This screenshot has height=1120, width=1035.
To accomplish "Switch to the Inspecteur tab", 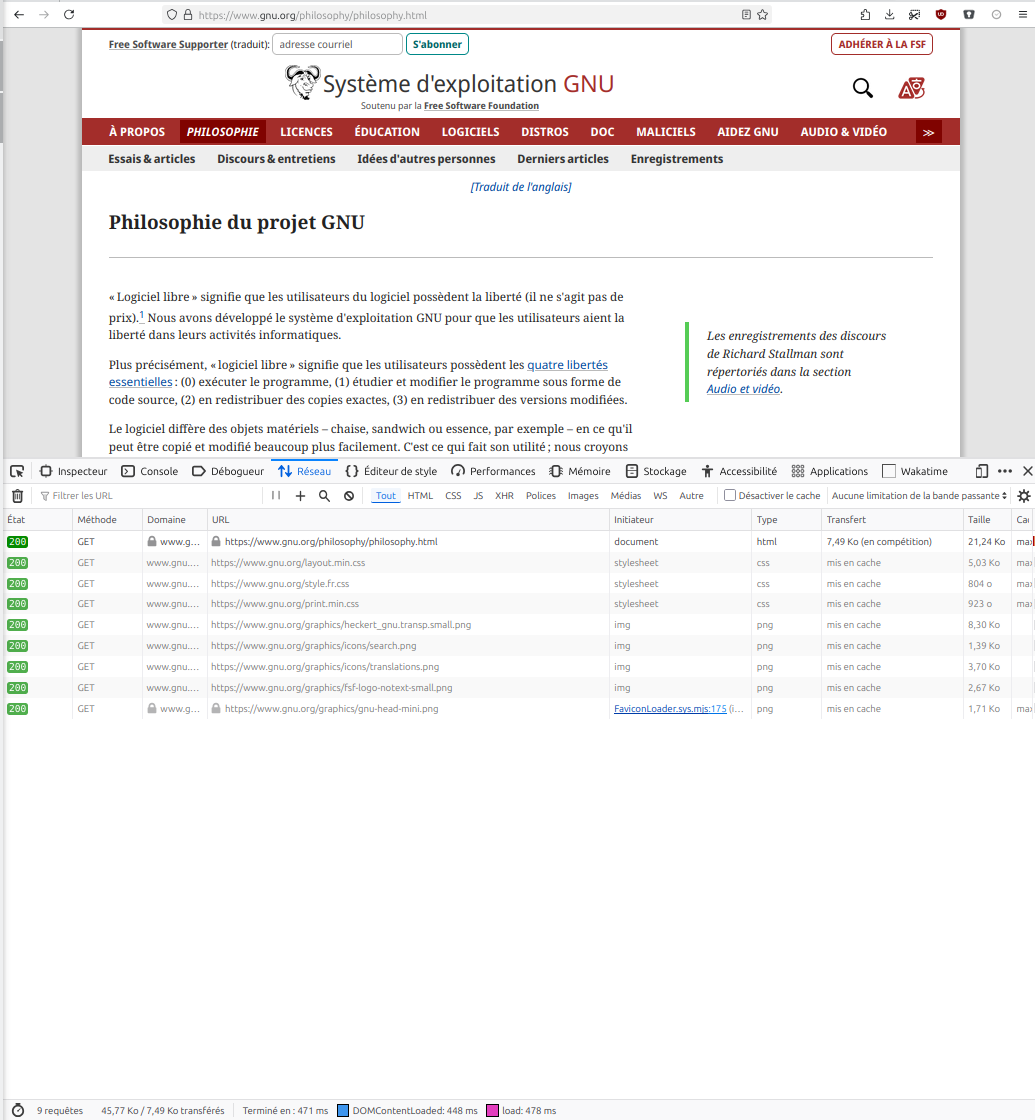I will point(74,471).
